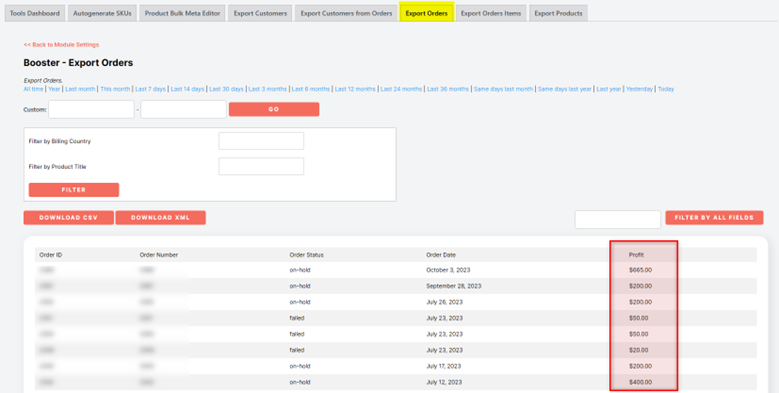Open Product Bulk Meta Editor tab
The height and width of the screenshot is (393, 779).
point(182,13)
